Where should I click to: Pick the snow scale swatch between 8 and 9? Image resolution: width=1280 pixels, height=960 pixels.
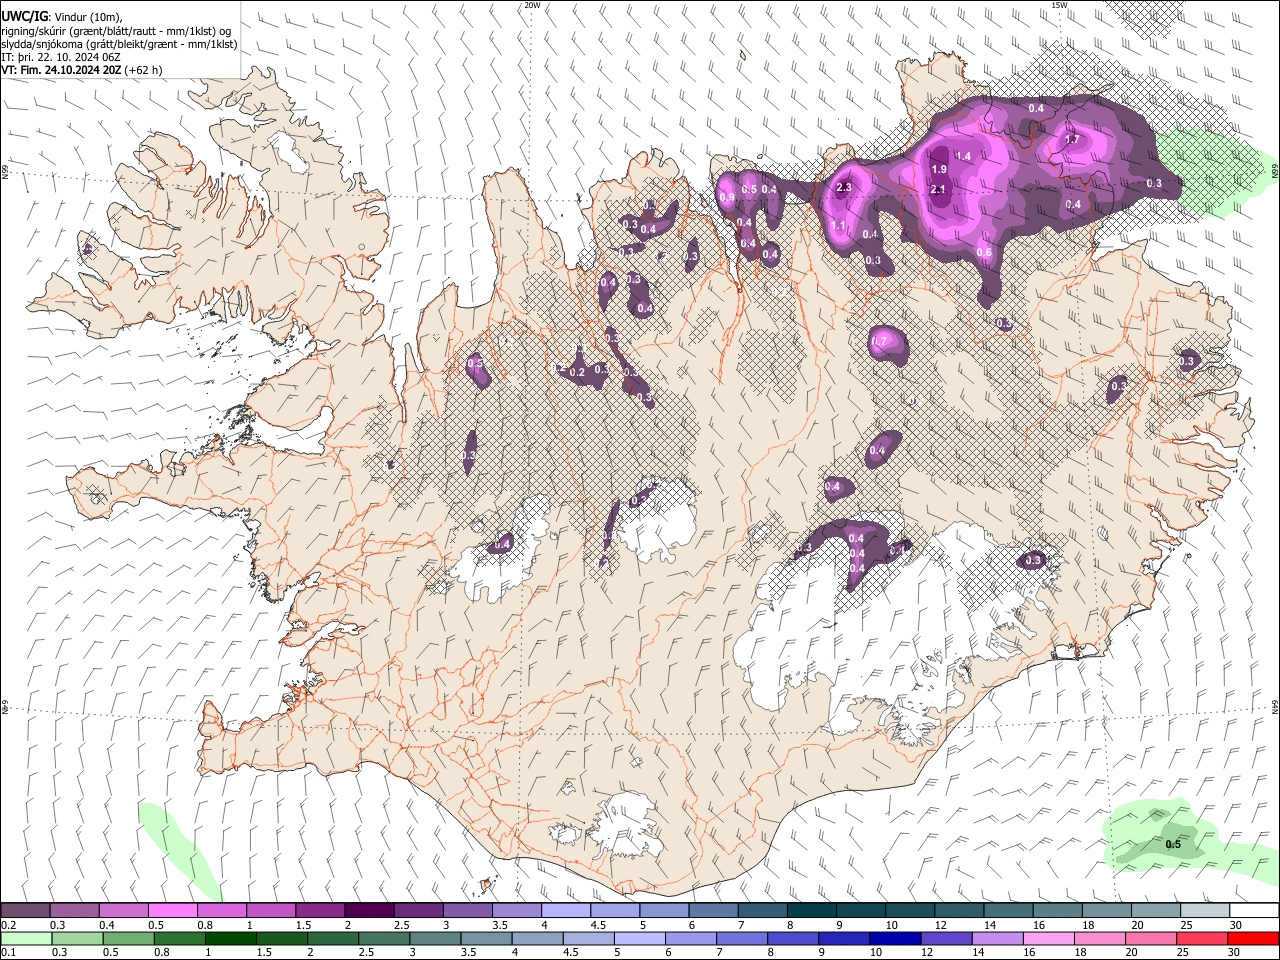[811, 911]
